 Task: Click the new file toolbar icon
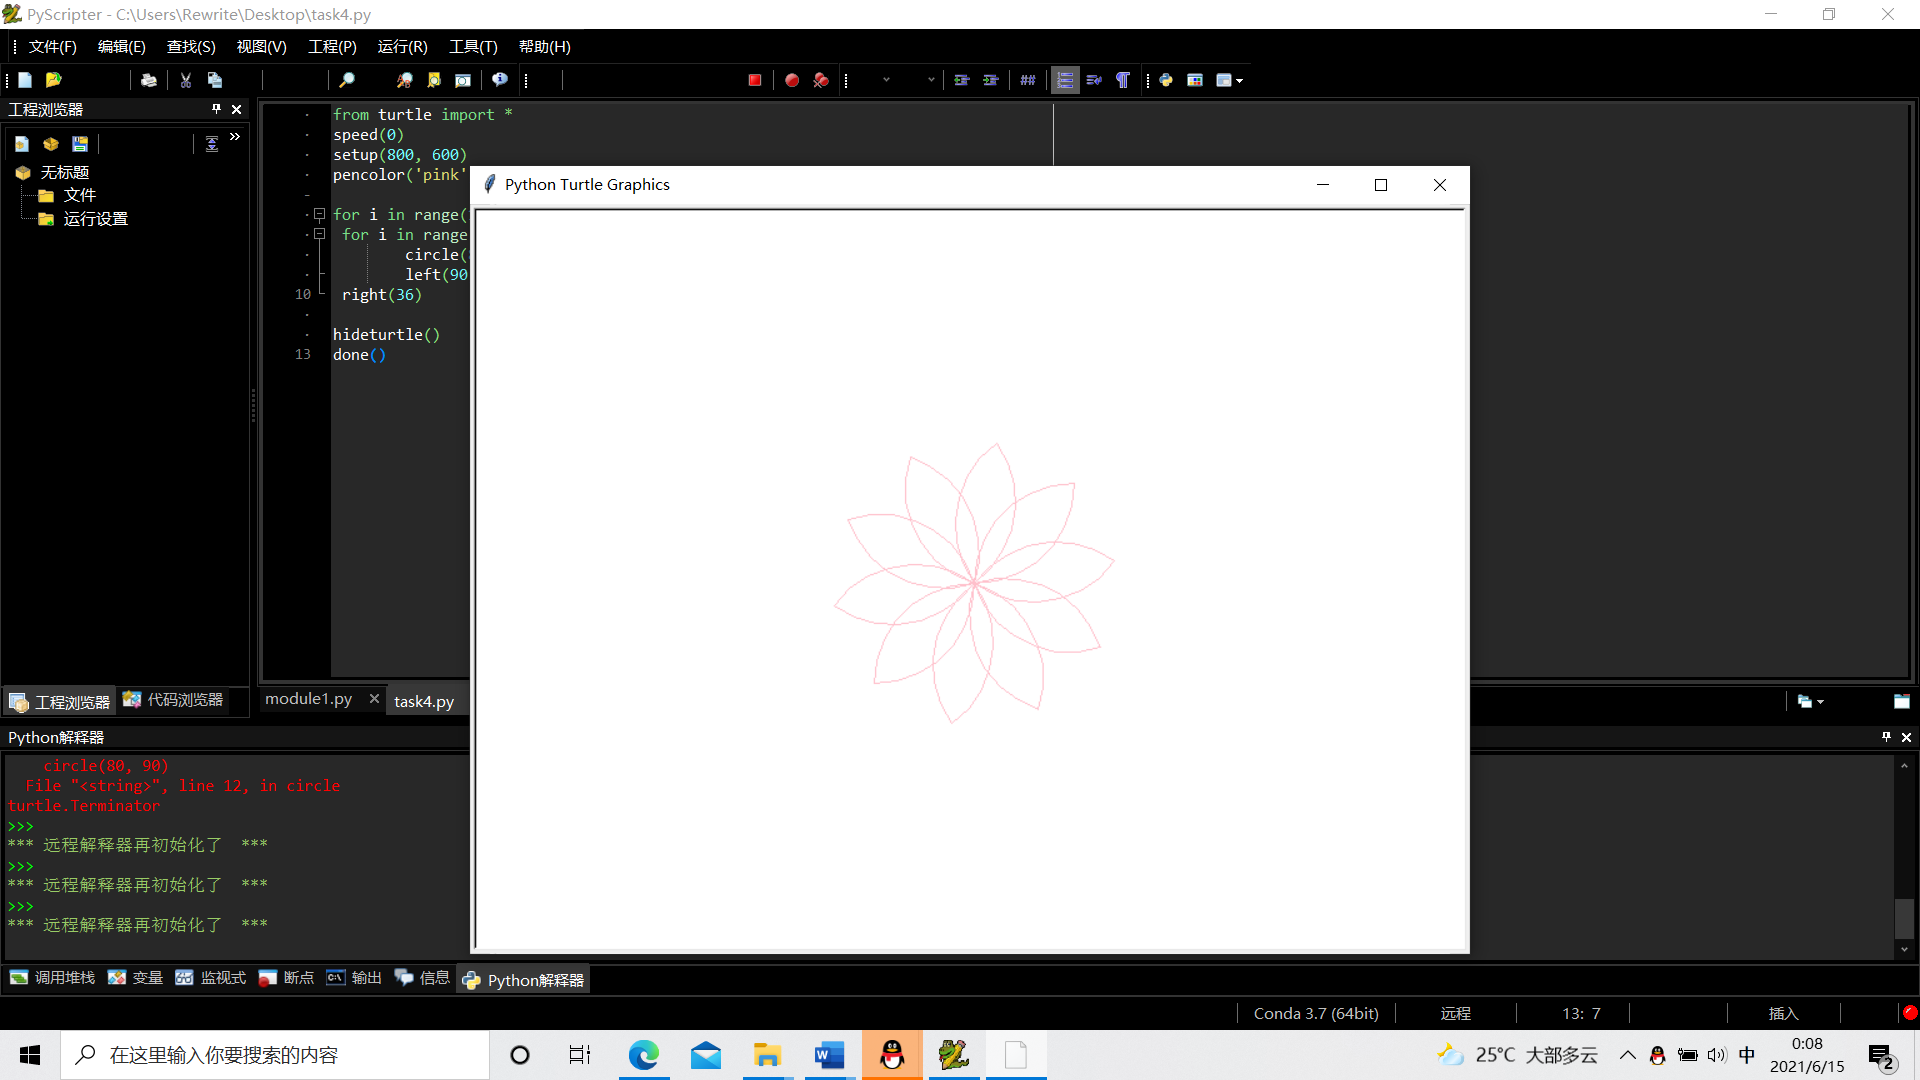coord(25,80)
